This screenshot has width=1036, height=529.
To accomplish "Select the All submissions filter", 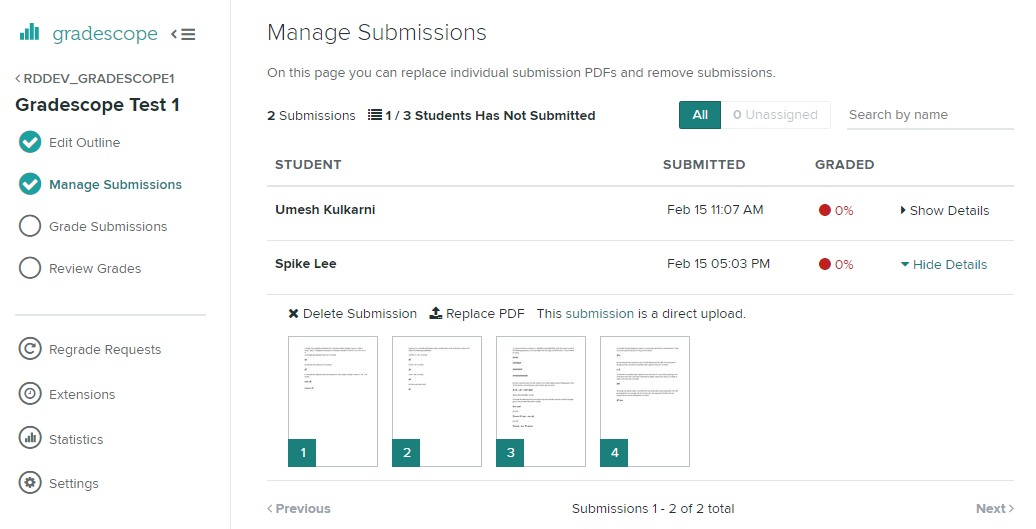I will pos(700,115).
